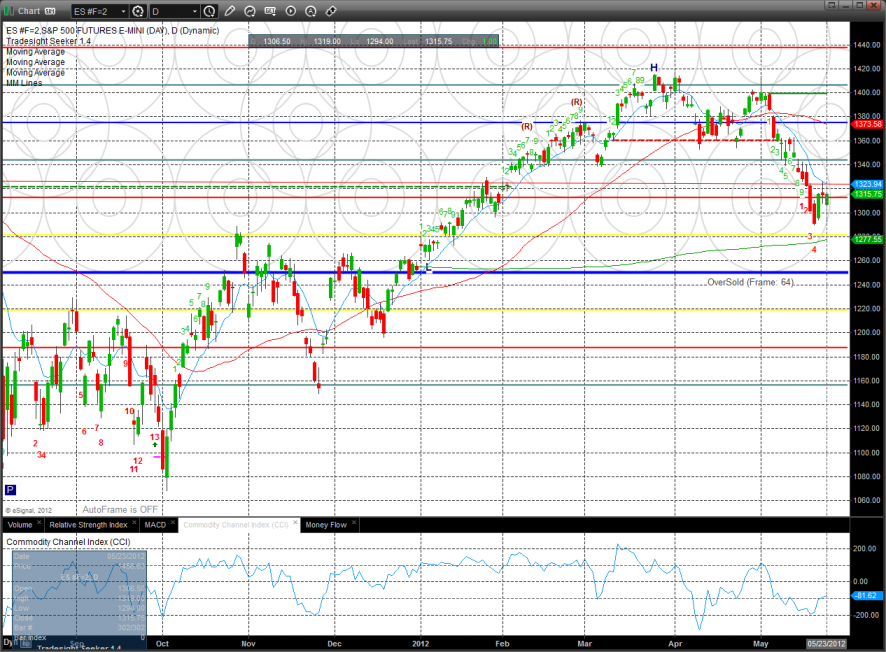This screenshot has width=886, height=652.
Task: Click the scale lock diamond icon
Action: click(x=331, y=11)
